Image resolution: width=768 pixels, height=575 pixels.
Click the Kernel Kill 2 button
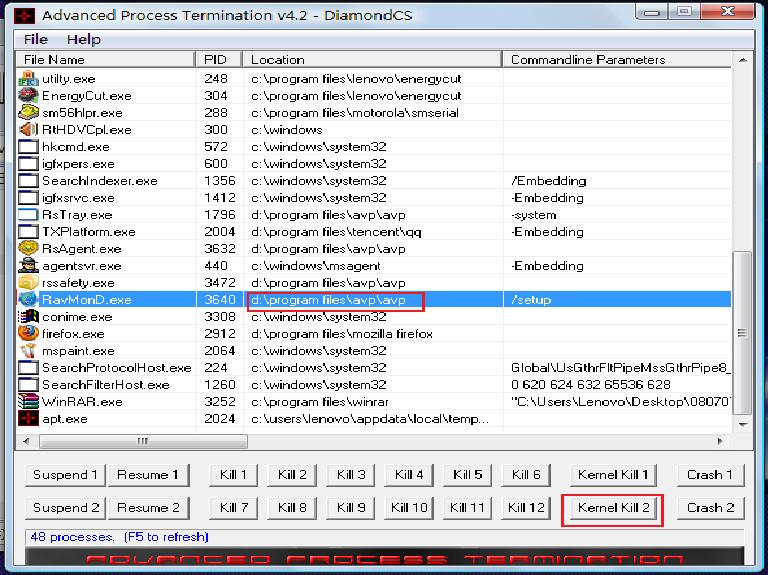(x=613, y=507)
